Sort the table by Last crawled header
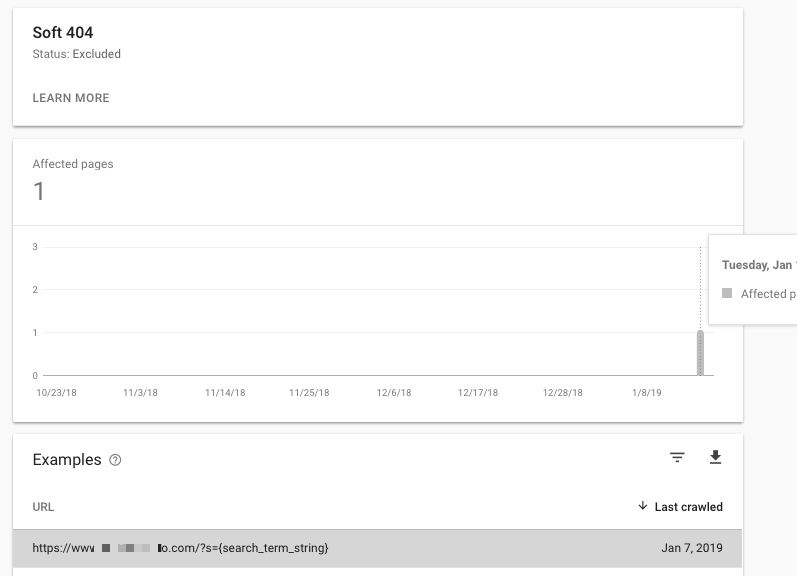Viewport: 797px width, 576px height. point(688,507)
